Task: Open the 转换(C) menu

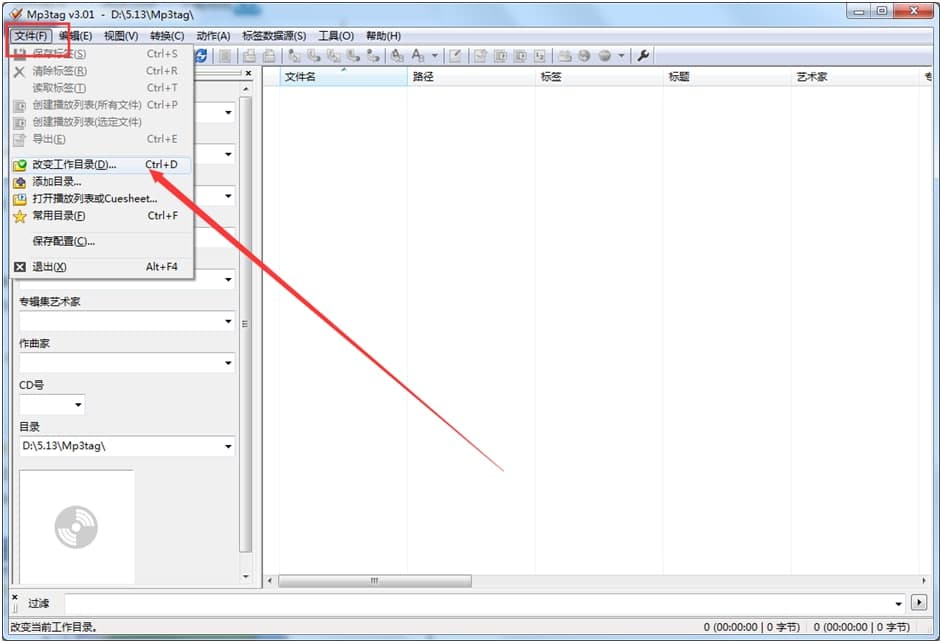Action: (167, 36)
